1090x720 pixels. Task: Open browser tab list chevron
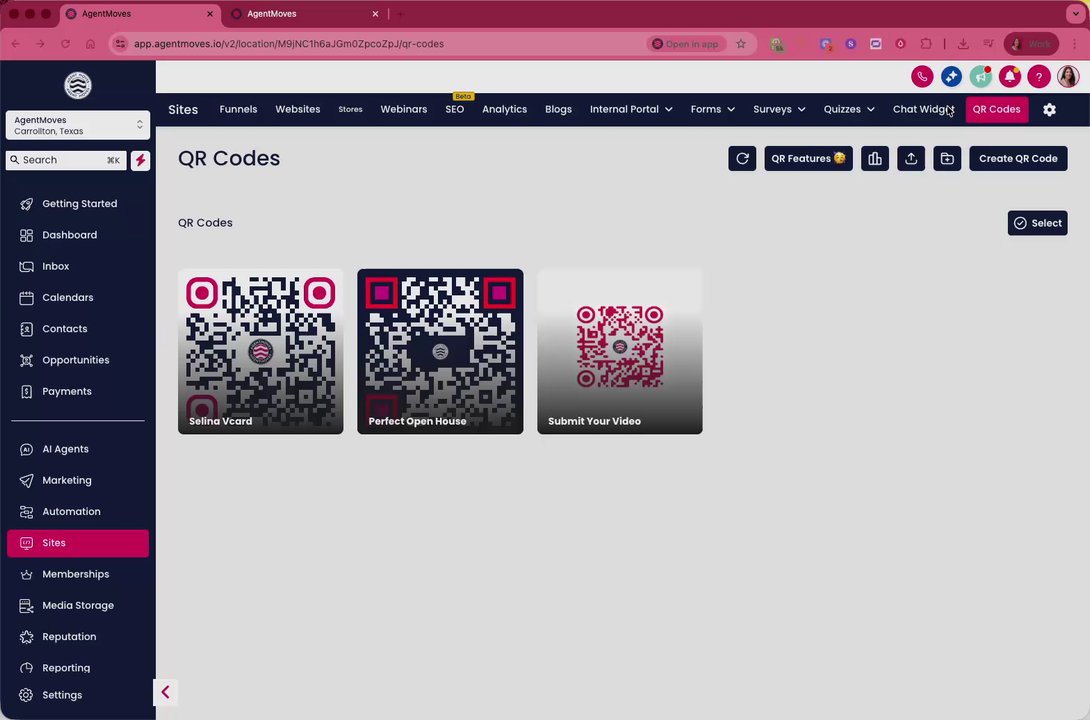(1075, 14)
